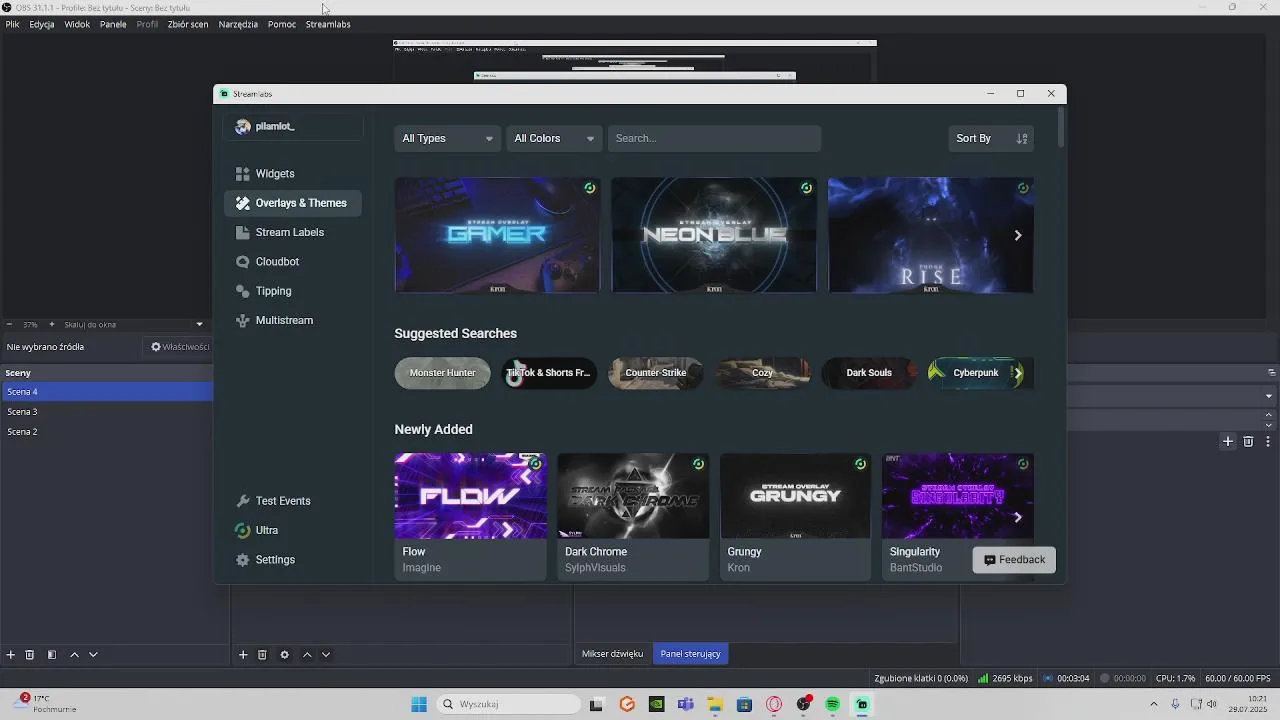Delete the selected scene with trash icon

(x=30, y=655)
